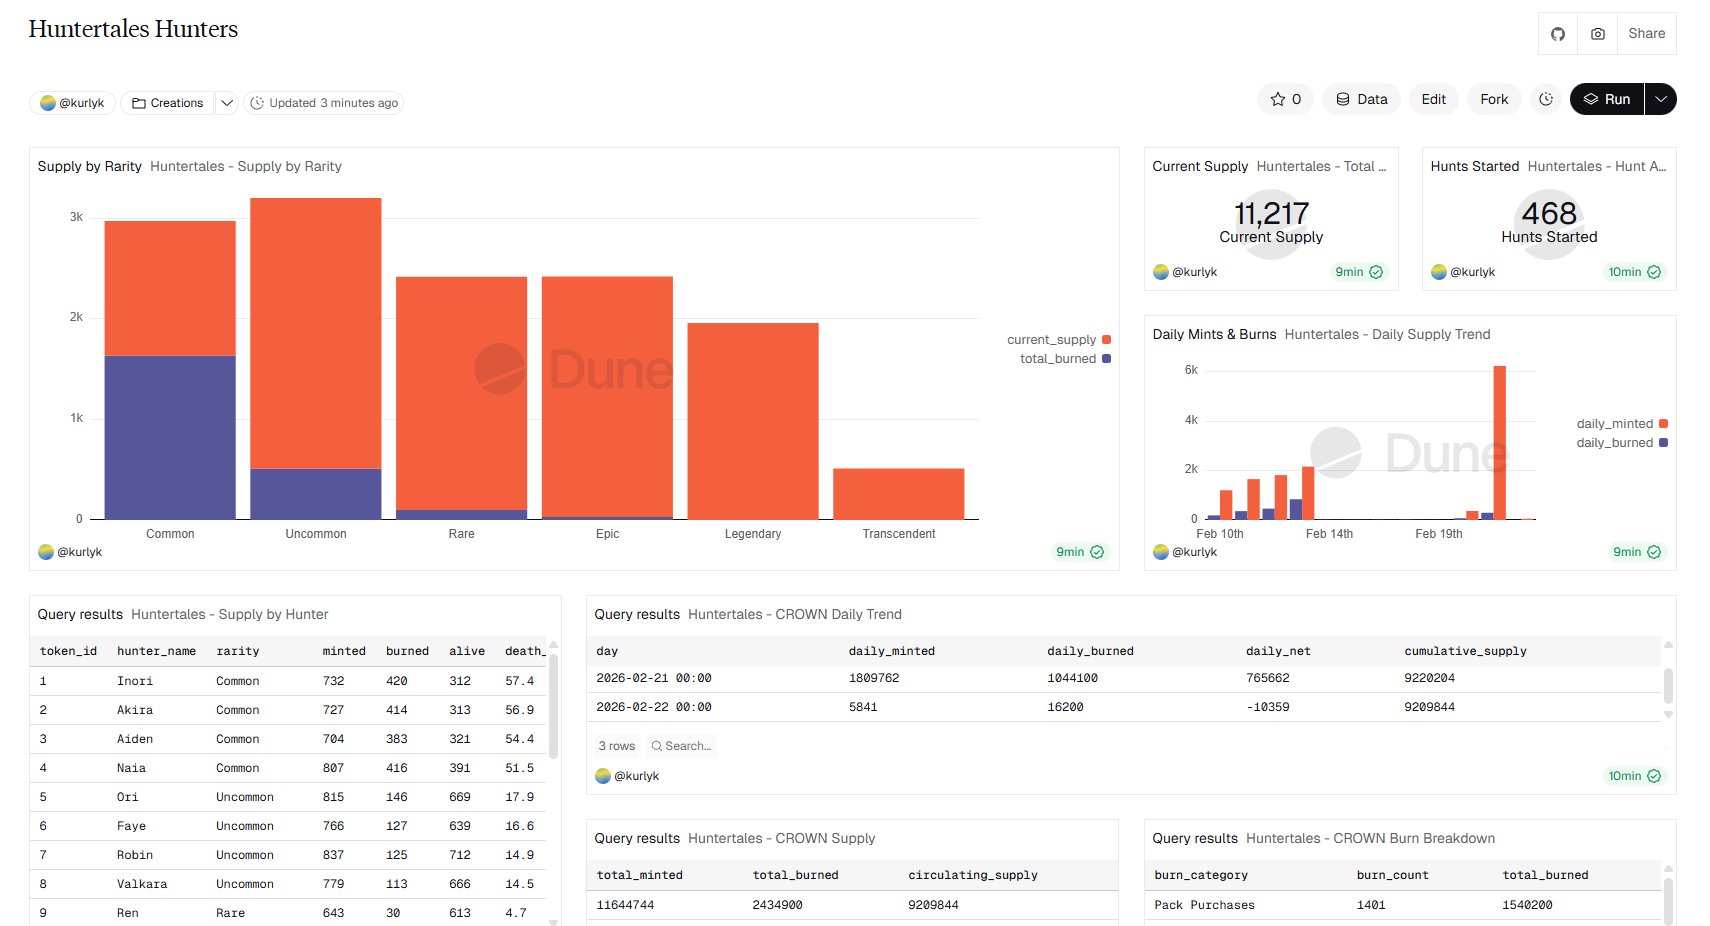The width and height of the screenshot is (1710, 926).
Task: Star this dashboard
Action: click(x=1285, y=99)
